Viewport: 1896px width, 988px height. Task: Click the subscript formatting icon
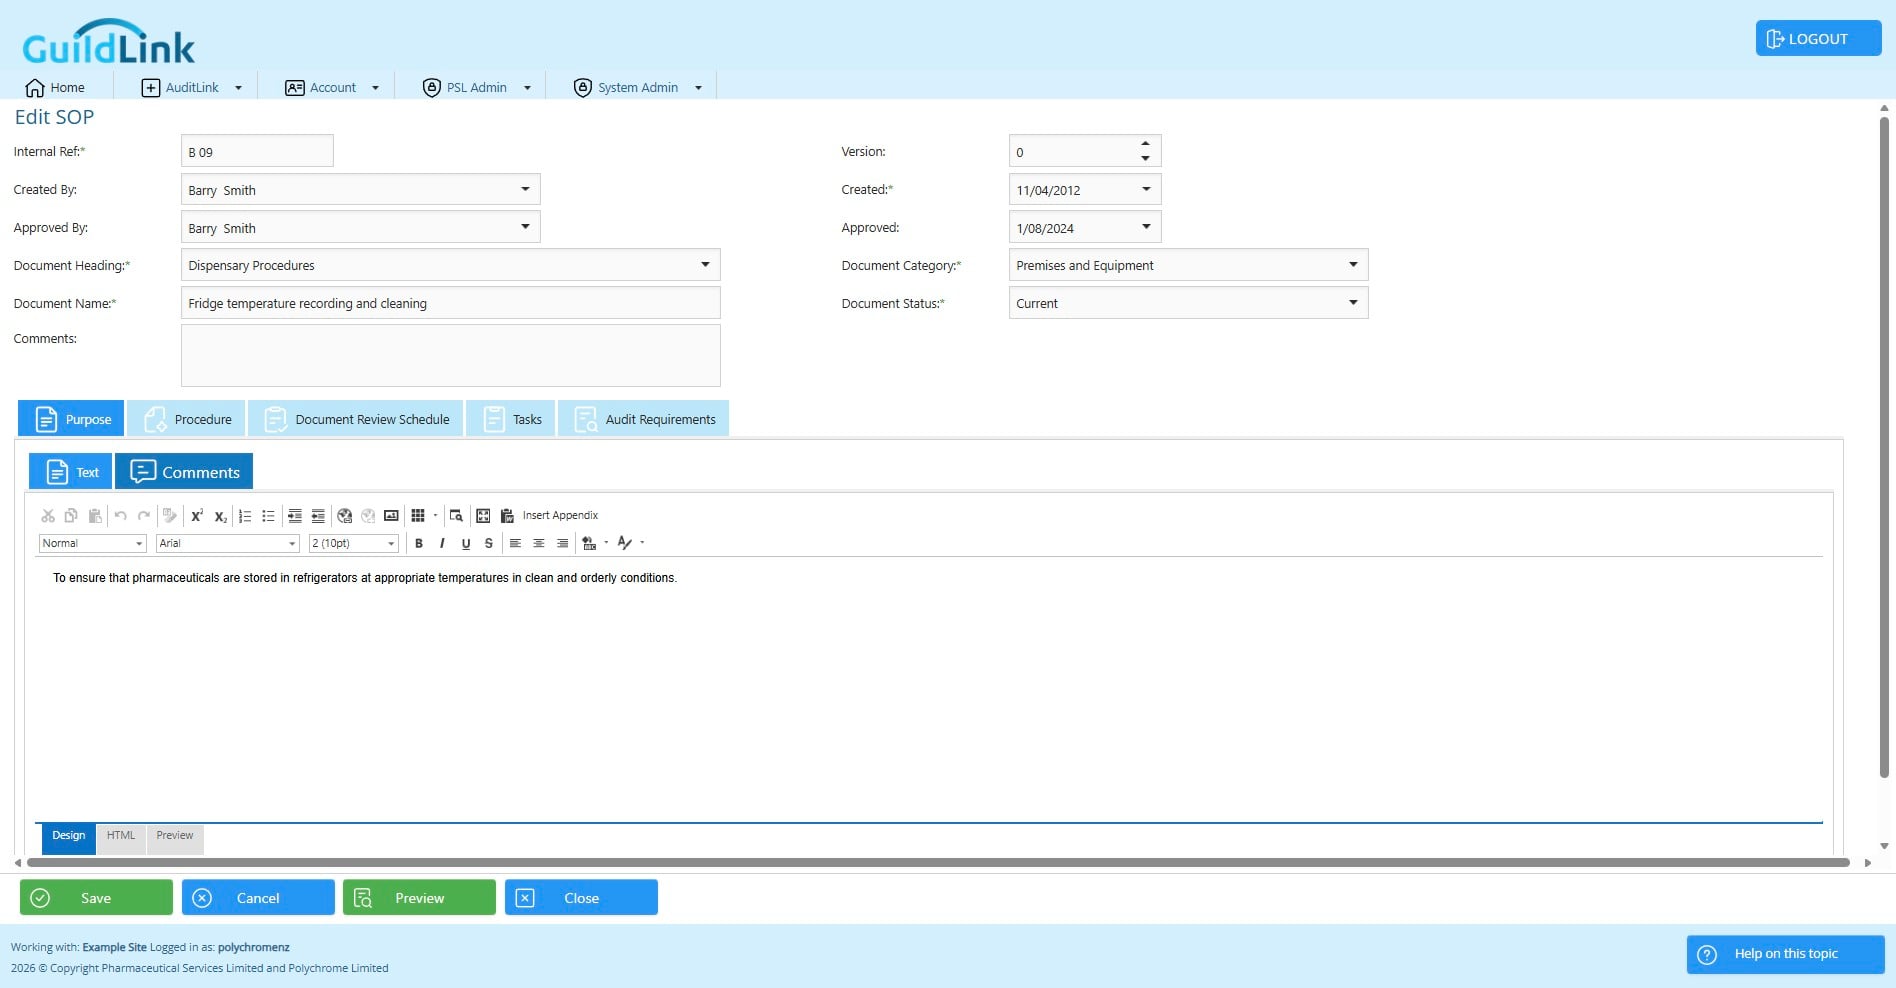pos(221,516)
